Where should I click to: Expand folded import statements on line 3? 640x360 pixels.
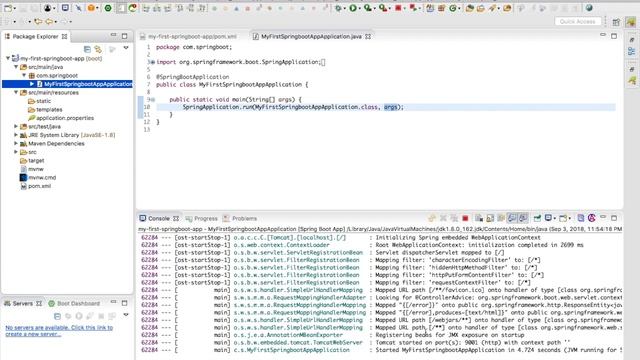[153, 62]
